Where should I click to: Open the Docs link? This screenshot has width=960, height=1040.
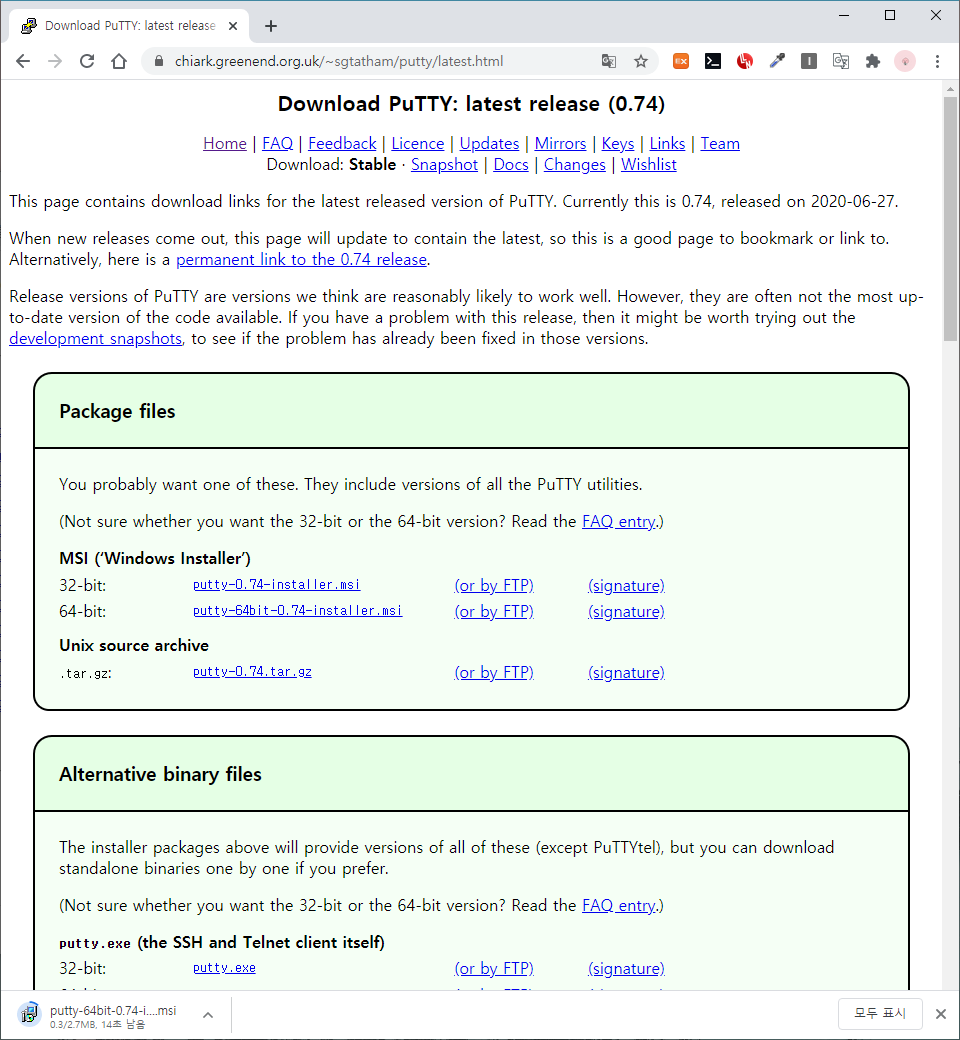511,164
